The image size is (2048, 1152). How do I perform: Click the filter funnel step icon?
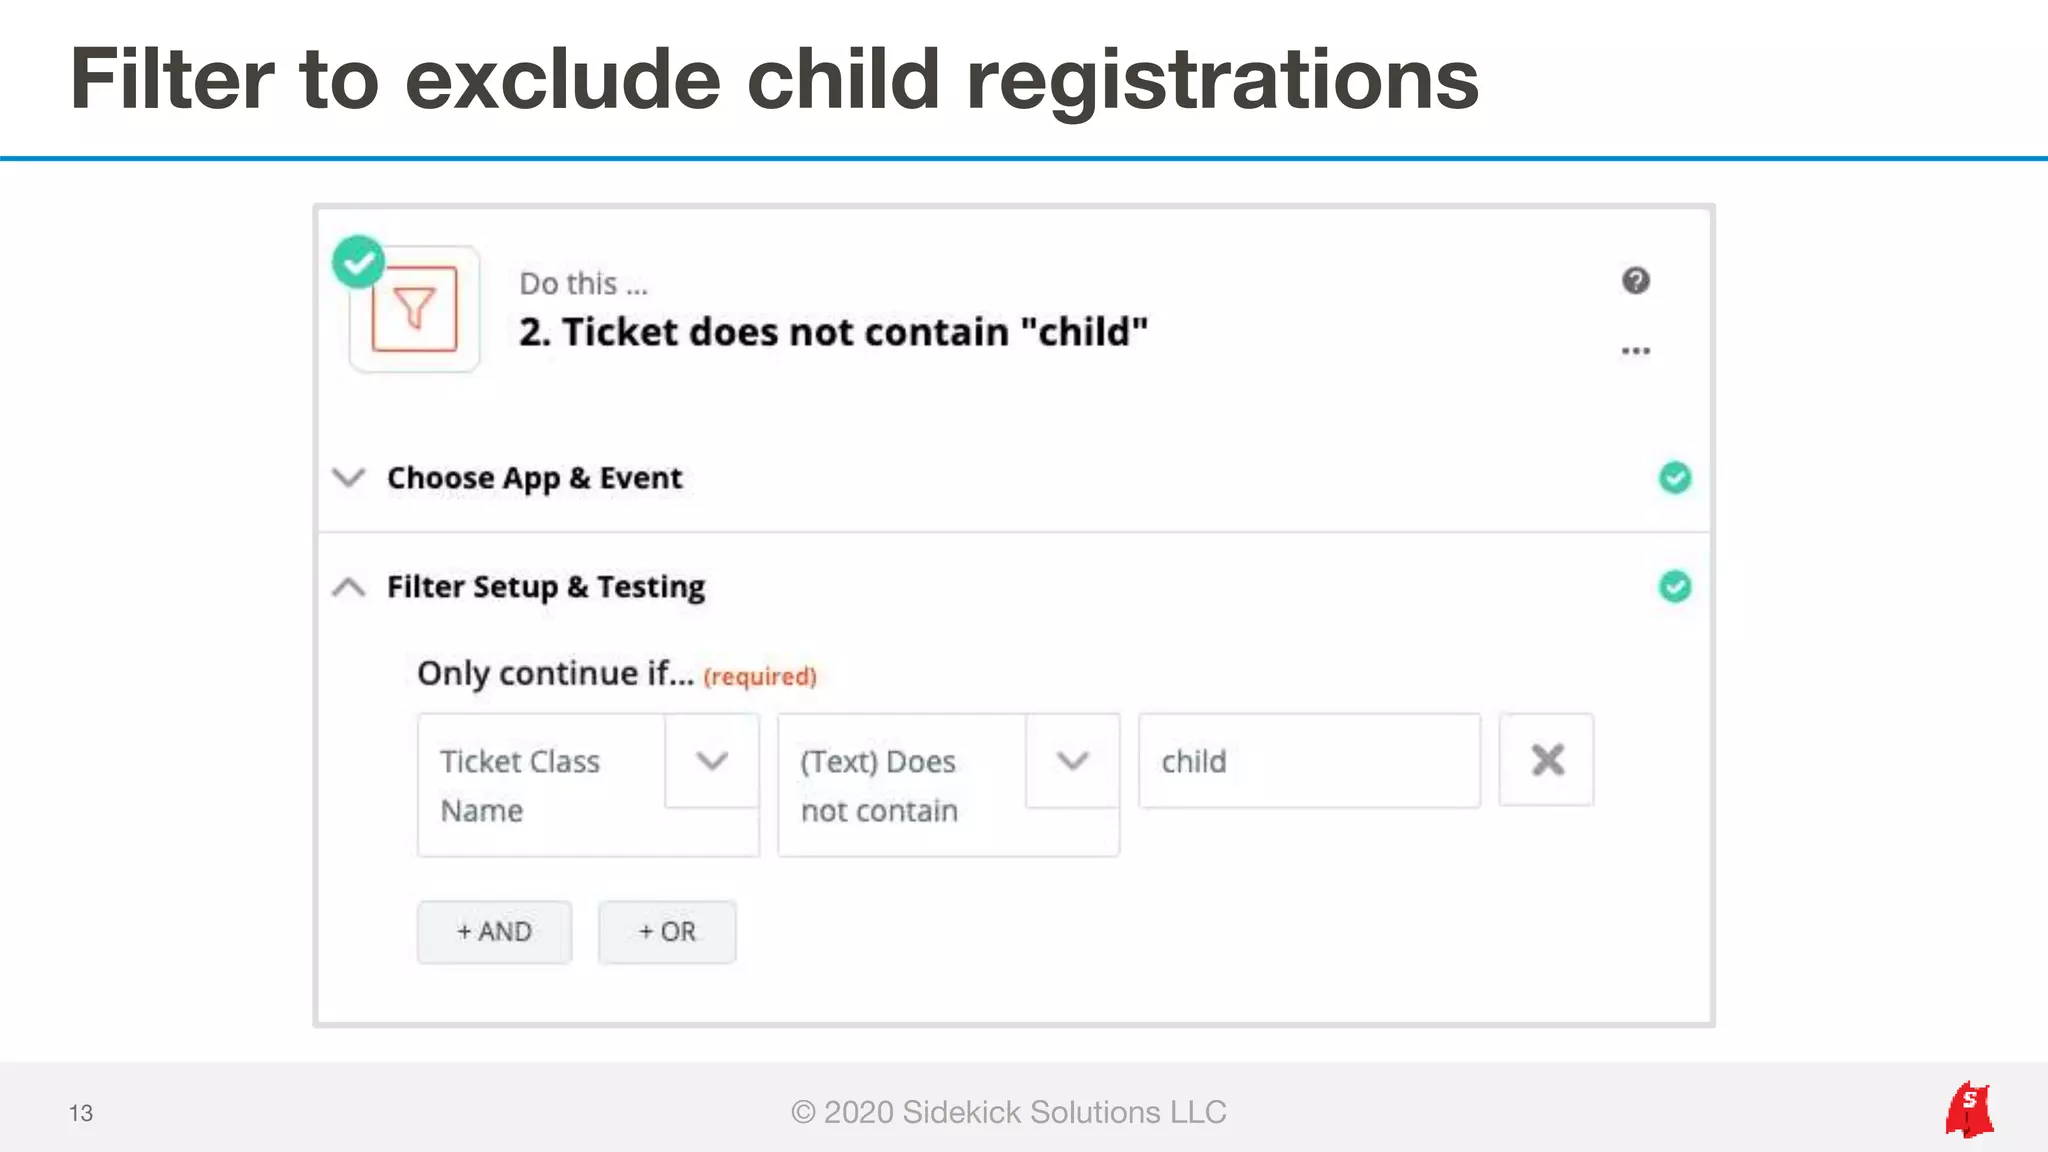pyautogui.click(x=414, y=309)
